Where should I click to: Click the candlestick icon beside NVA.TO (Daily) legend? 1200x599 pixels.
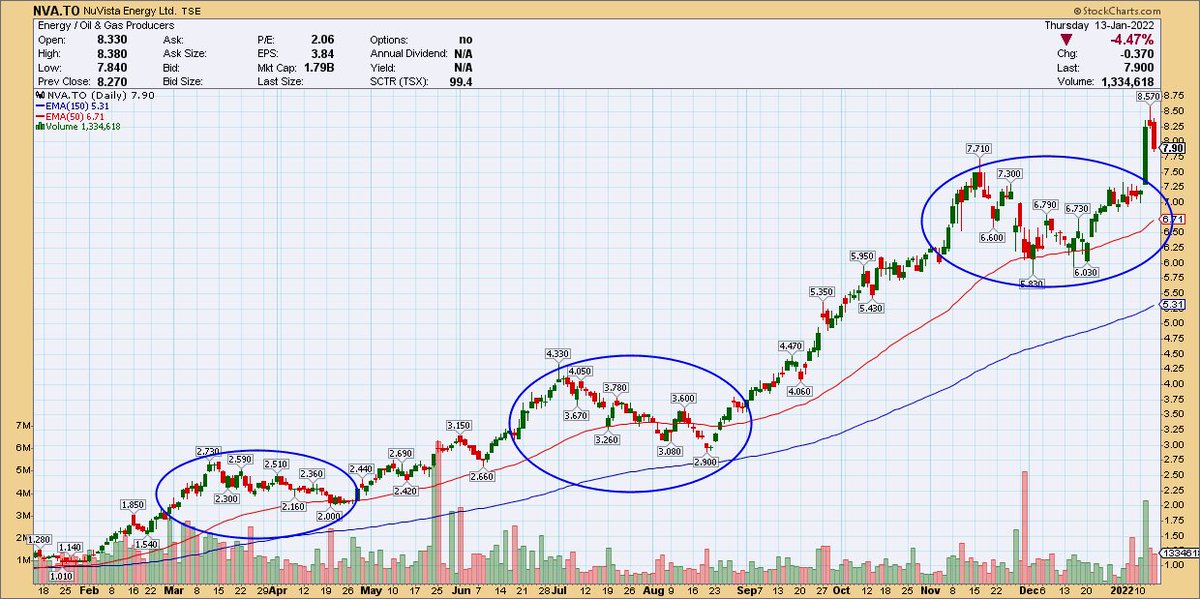click(x=38, y=95)
